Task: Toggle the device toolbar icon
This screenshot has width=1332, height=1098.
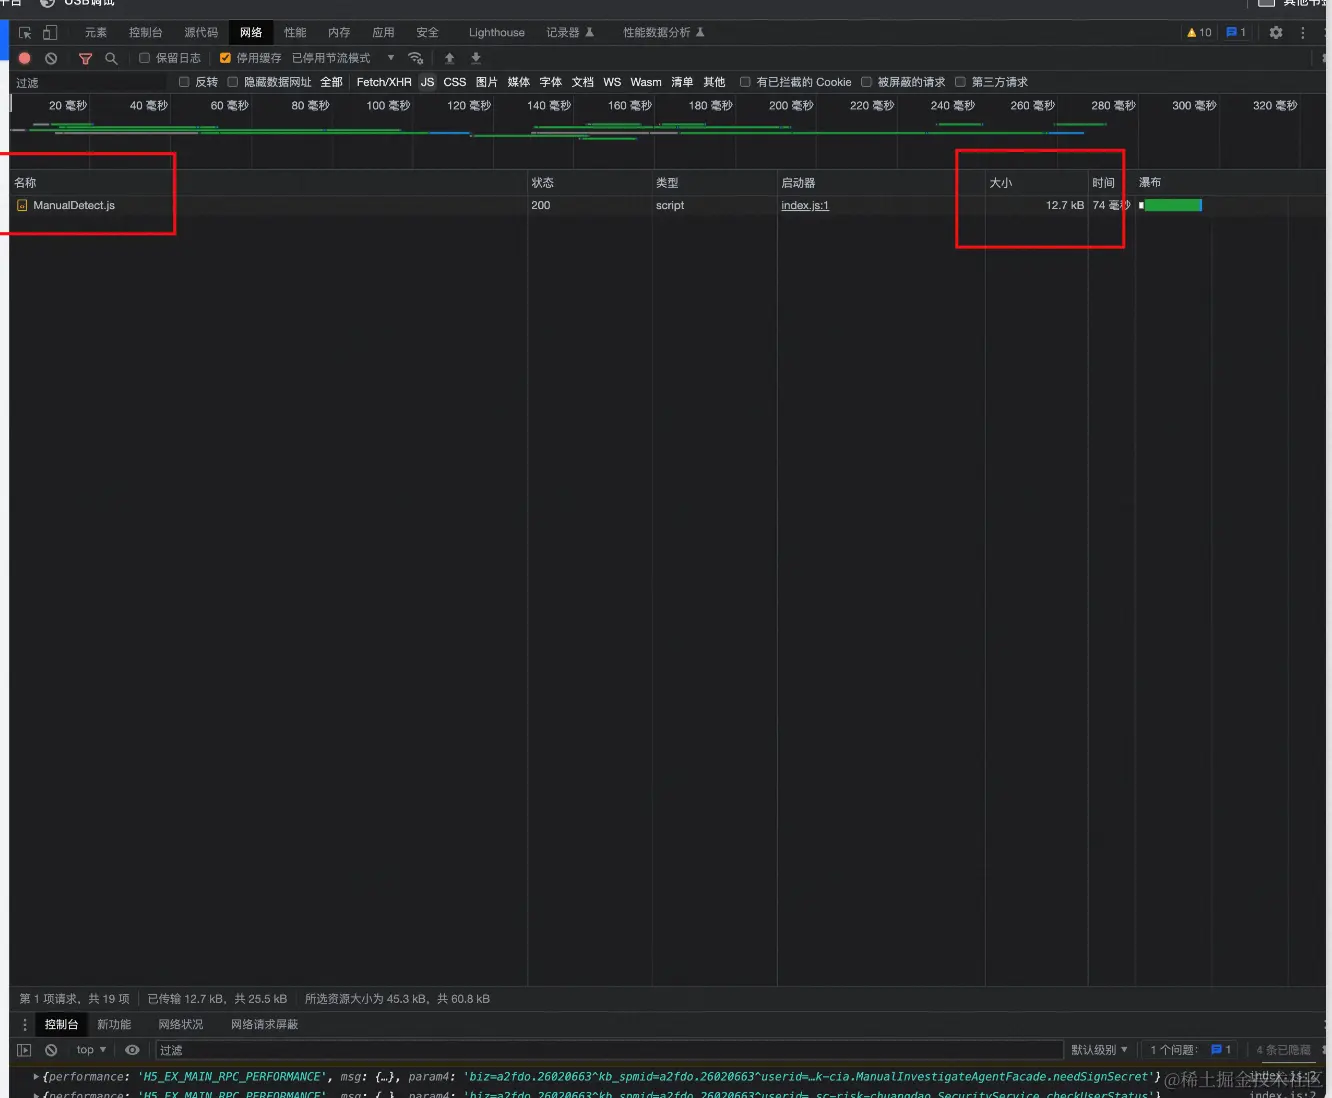Action: 50,33
